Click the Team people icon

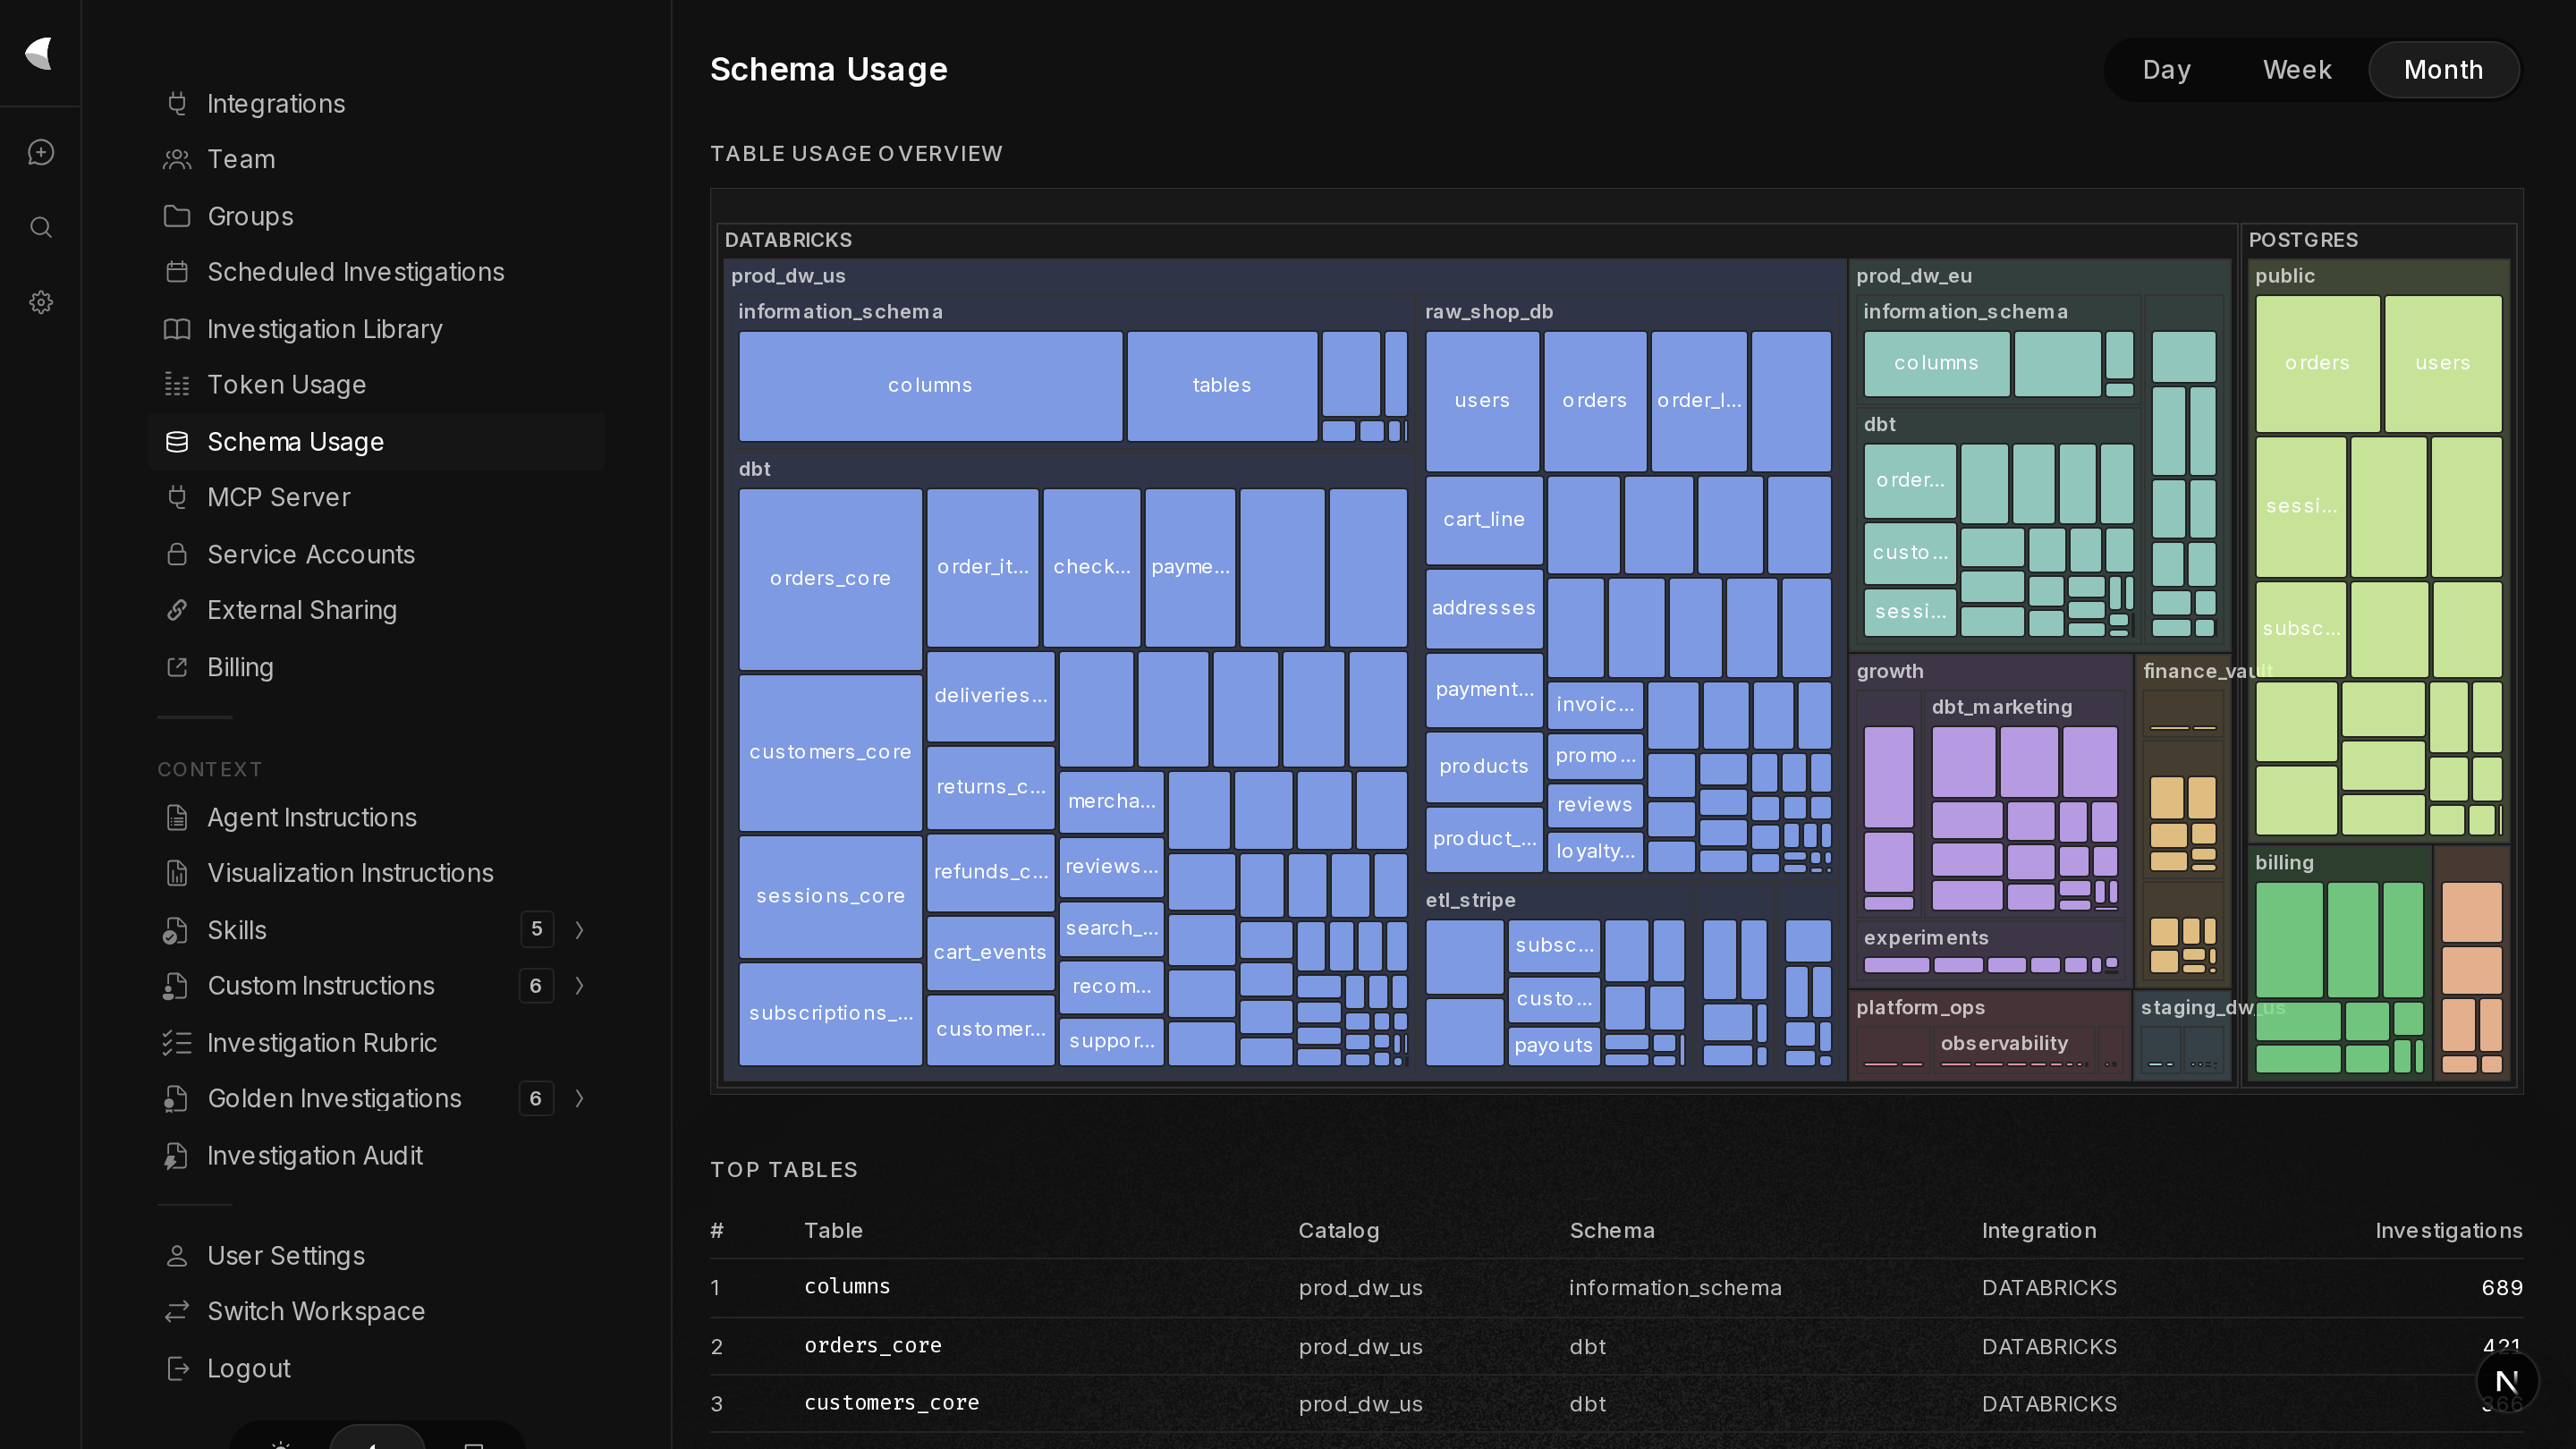point(177,159)
